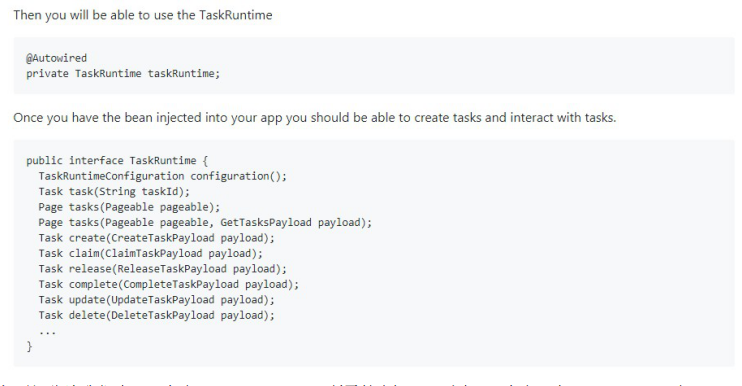Click the 'Task task(String taskId);' line
742x386 pixels.
tap(114, 192)
